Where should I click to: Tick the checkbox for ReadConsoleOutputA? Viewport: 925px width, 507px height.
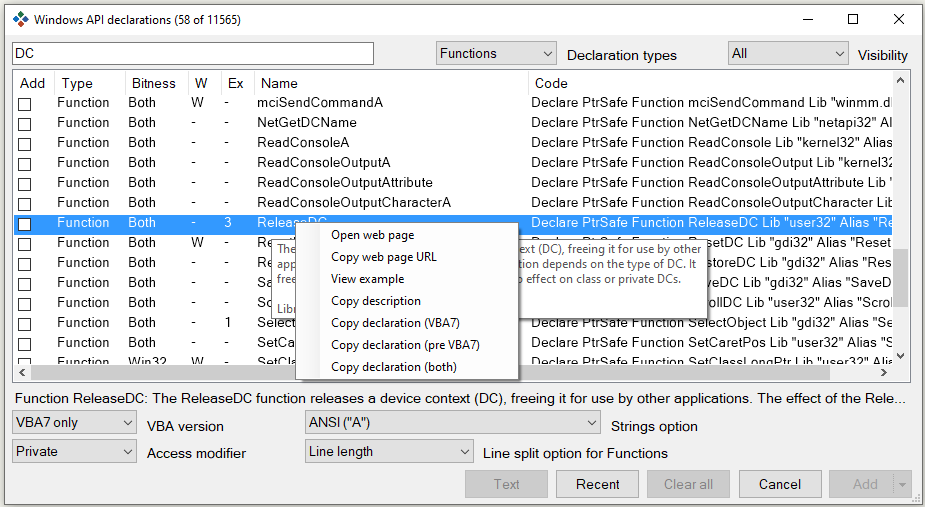point(25,165)
